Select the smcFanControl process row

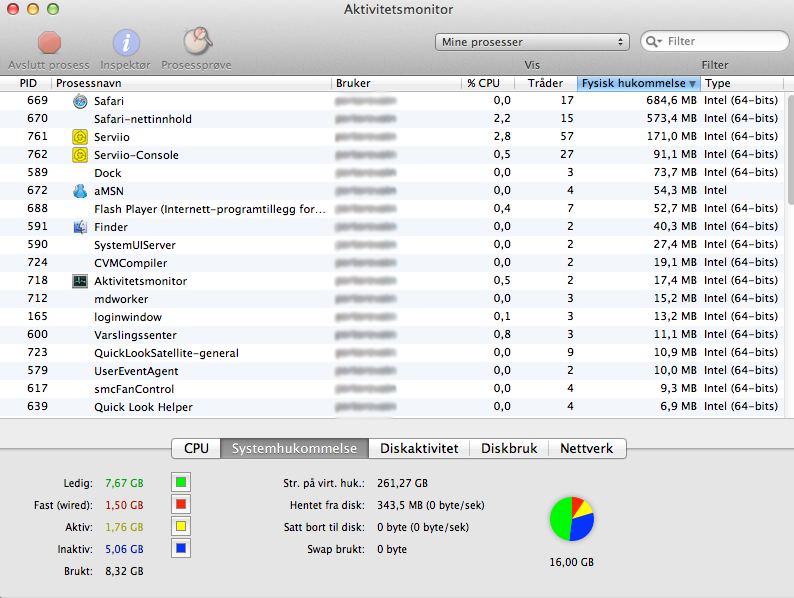[x=392, y=389]
